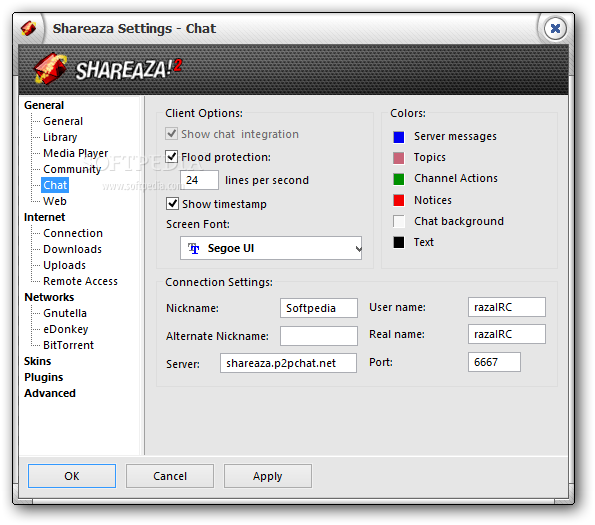Click the Port number field

[x=494, y=362]
